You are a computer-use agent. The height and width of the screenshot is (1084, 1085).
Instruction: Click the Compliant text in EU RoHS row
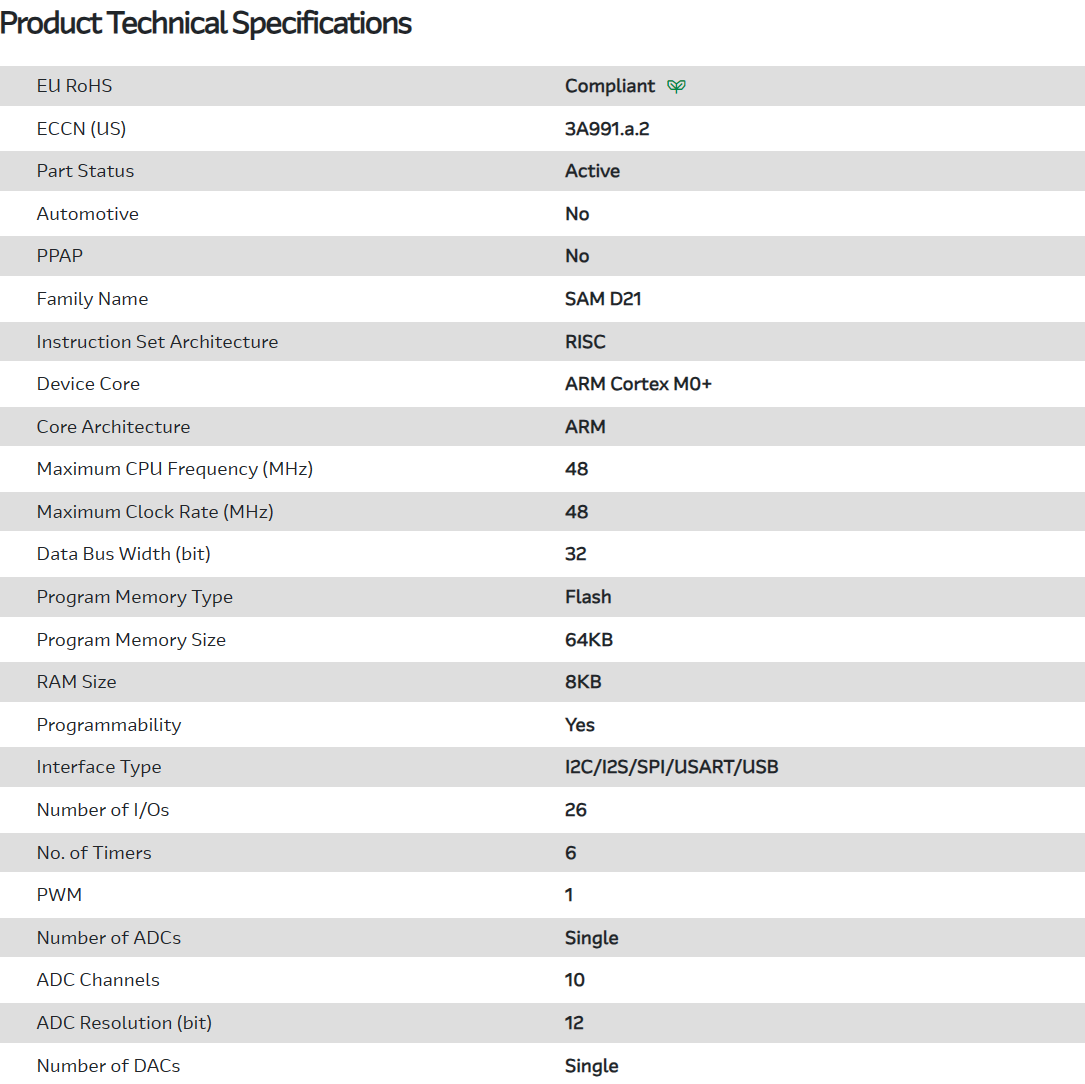click(610, 86)
